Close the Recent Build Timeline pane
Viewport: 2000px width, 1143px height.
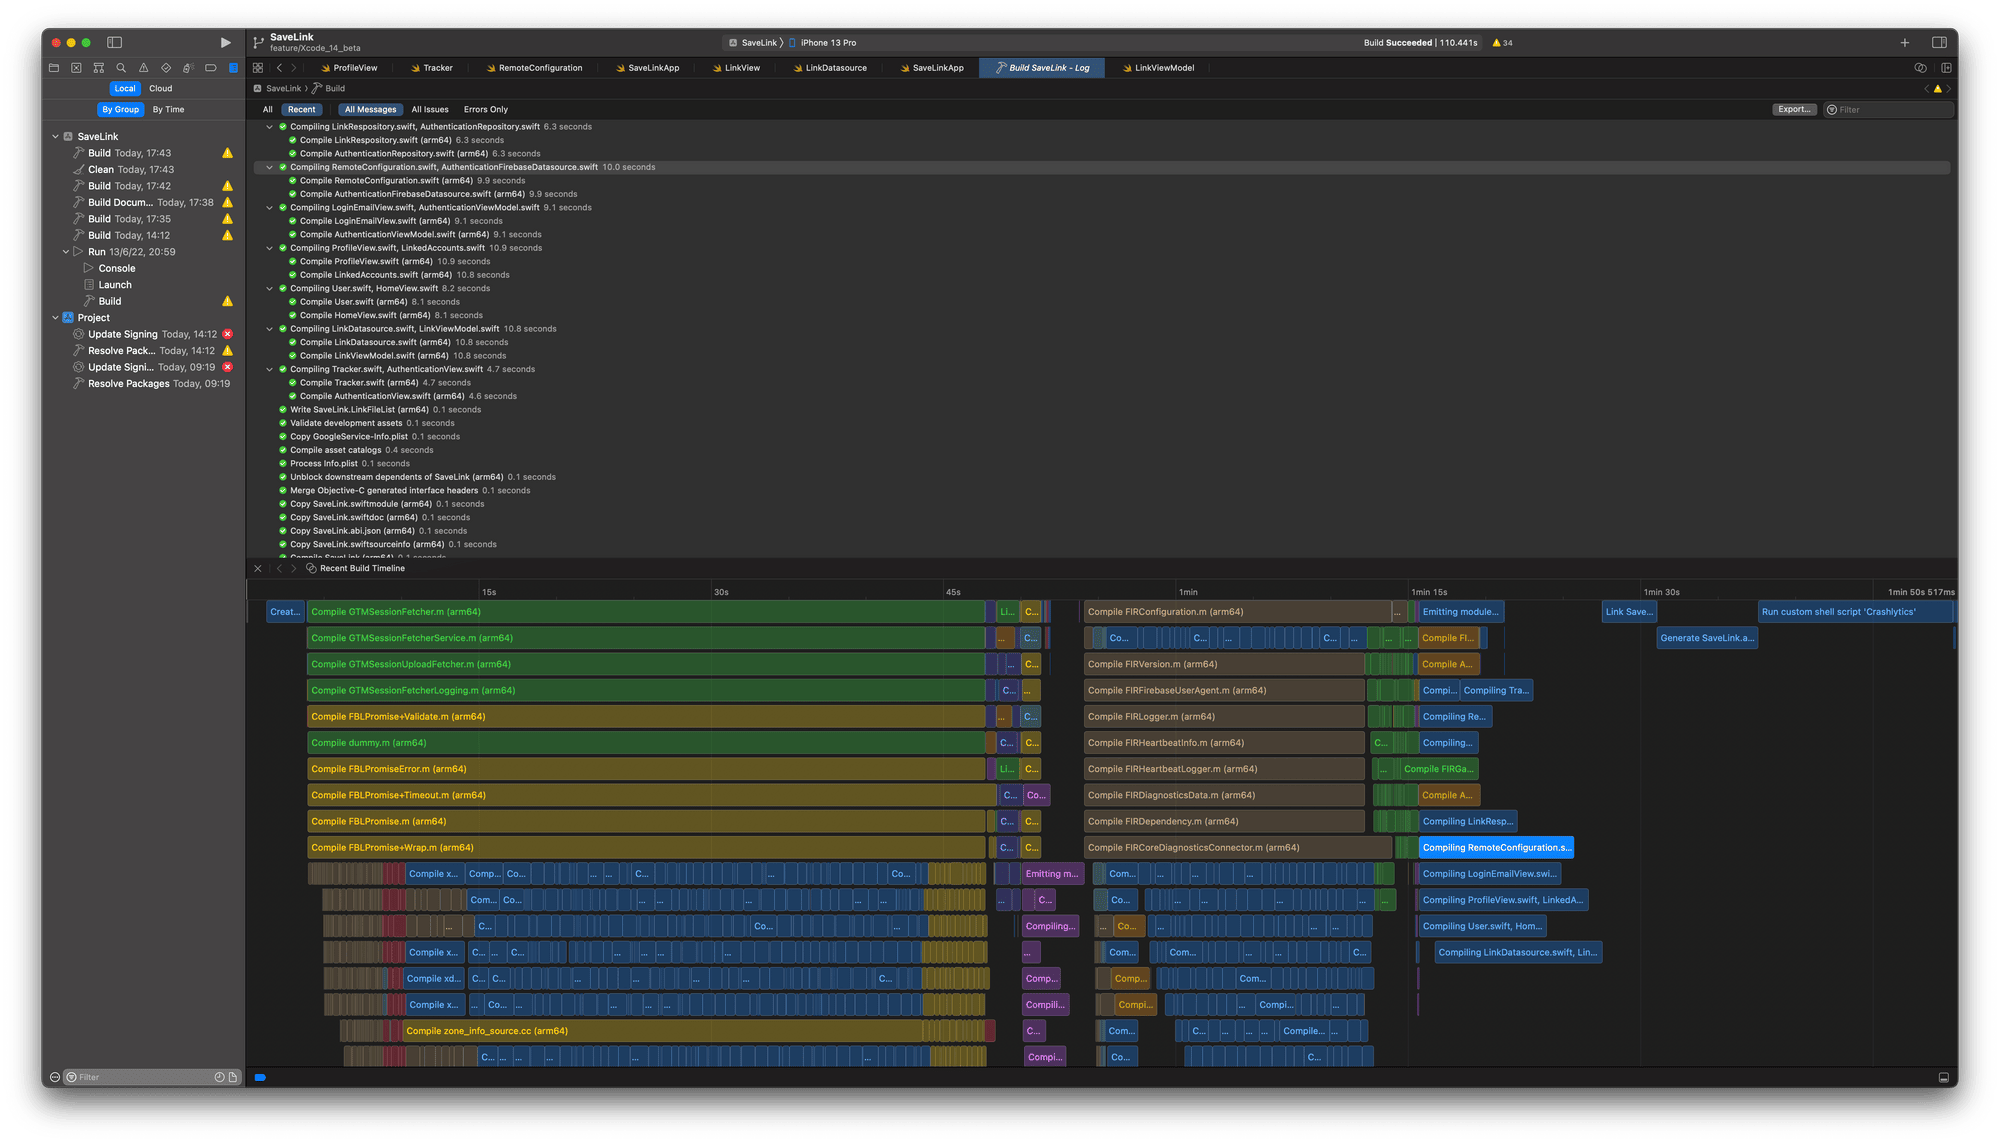(258, 568)
